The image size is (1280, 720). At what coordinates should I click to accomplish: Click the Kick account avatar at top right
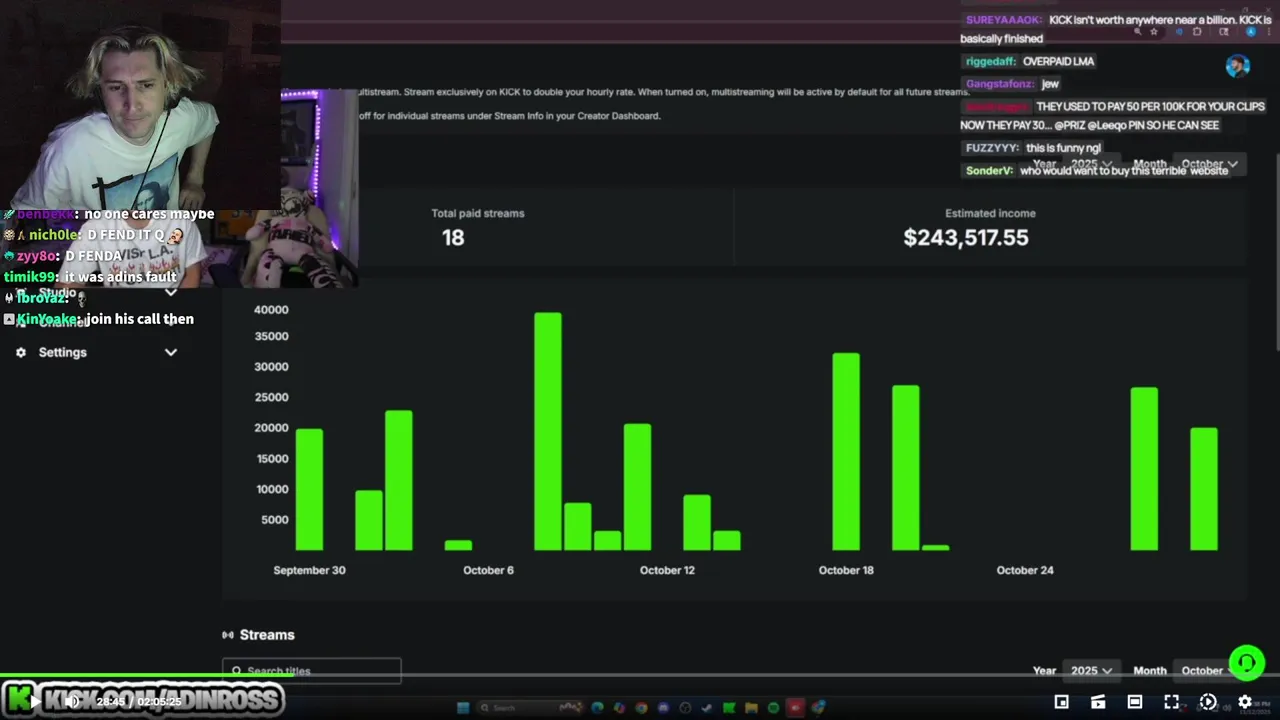(x=1238, y=66)
